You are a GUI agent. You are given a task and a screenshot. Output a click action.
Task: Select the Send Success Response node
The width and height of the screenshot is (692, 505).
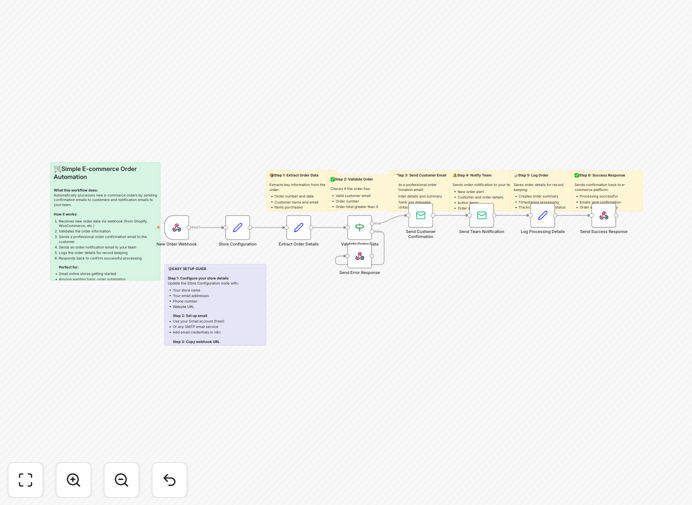tap(604, 215)
